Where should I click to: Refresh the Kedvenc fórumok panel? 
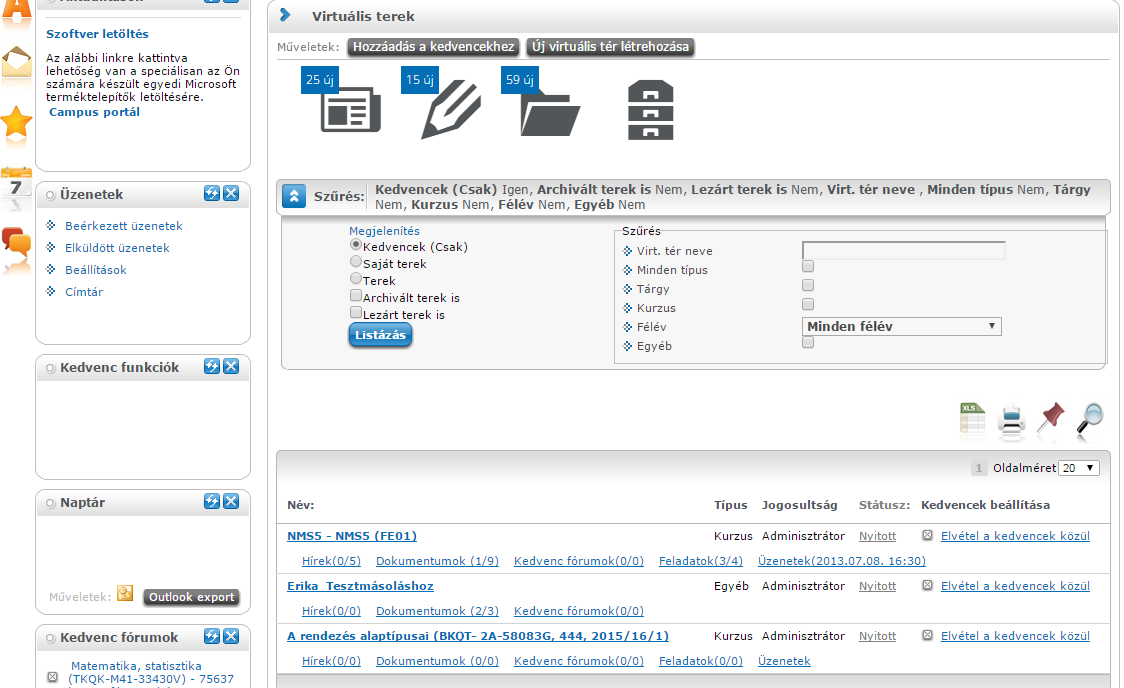coord(211,636)
